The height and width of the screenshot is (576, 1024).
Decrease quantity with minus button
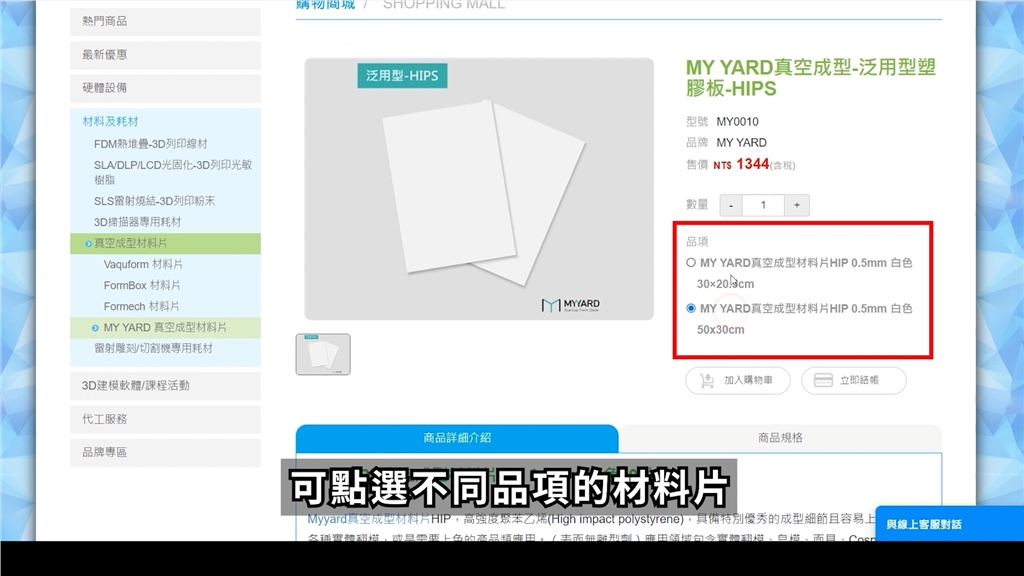tap(730, 205)
